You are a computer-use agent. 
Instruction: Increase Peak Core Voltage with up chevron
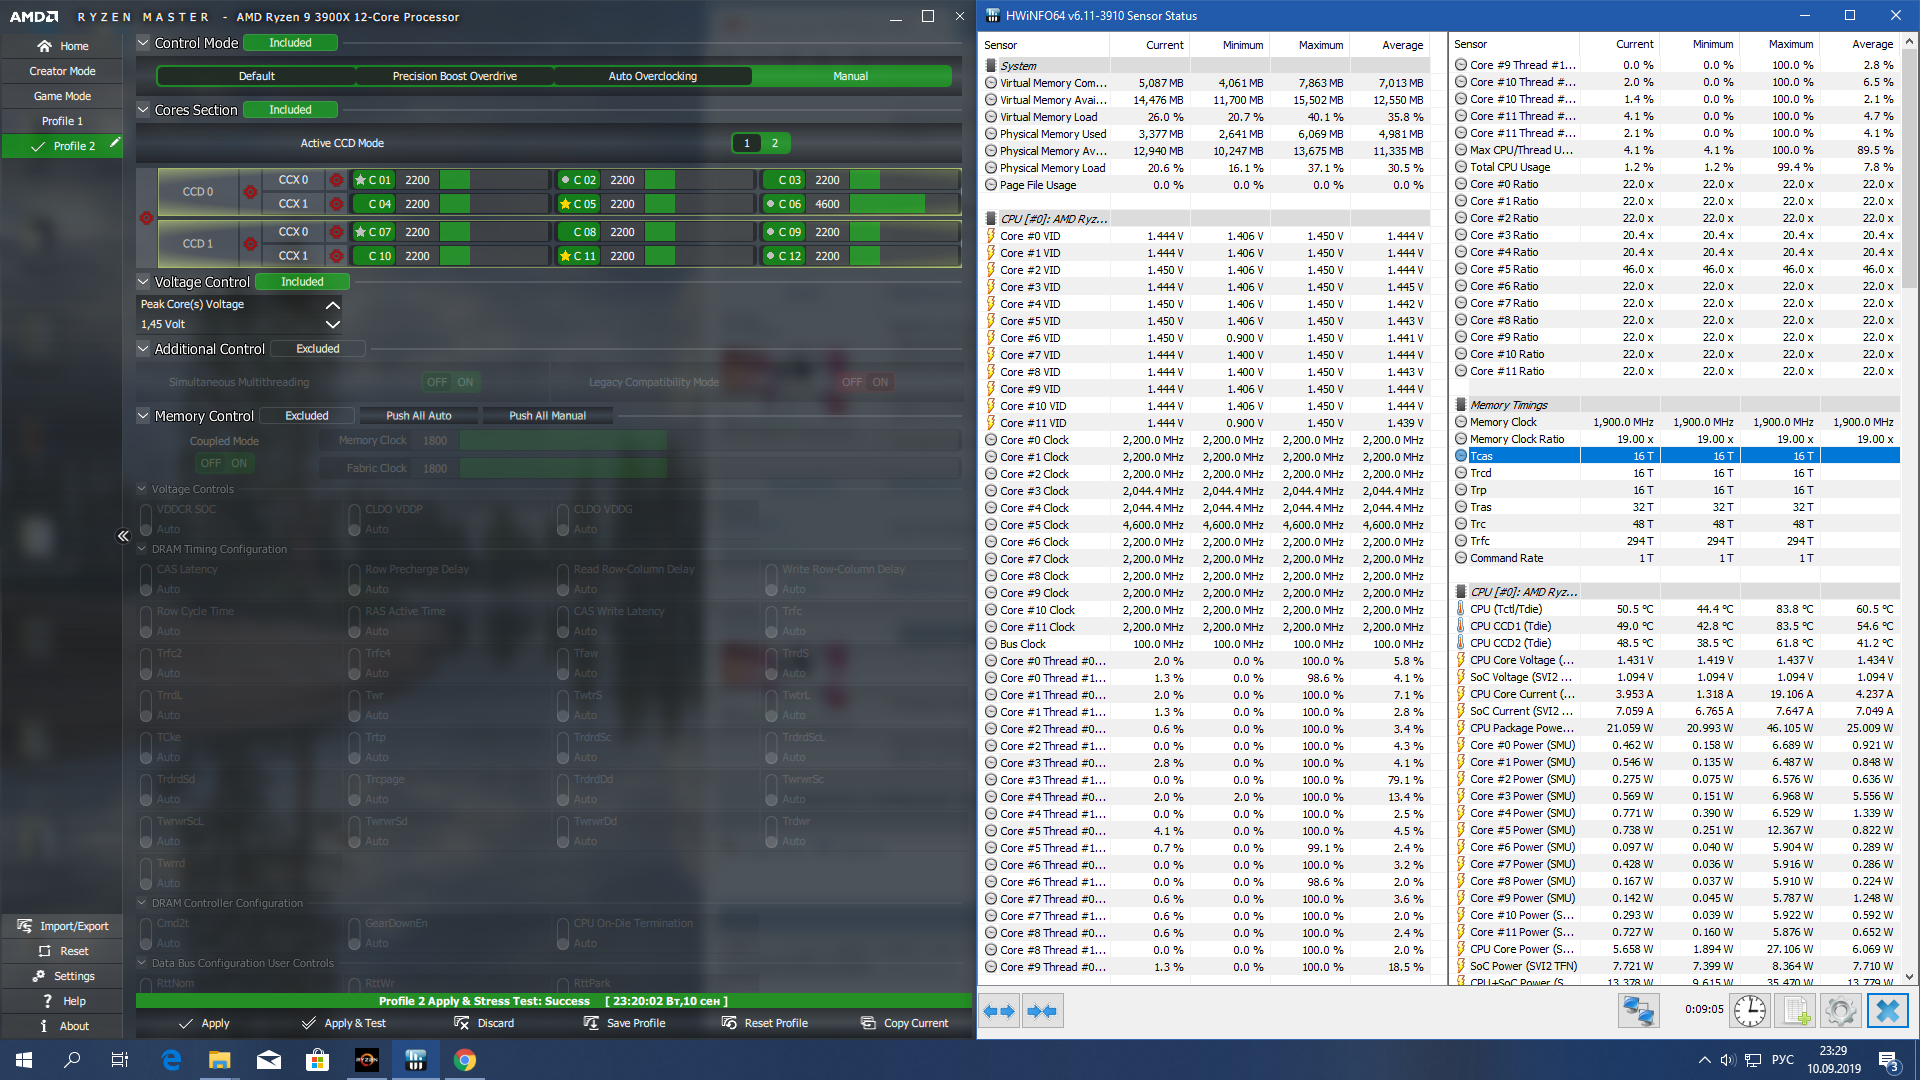click(333, 304)
